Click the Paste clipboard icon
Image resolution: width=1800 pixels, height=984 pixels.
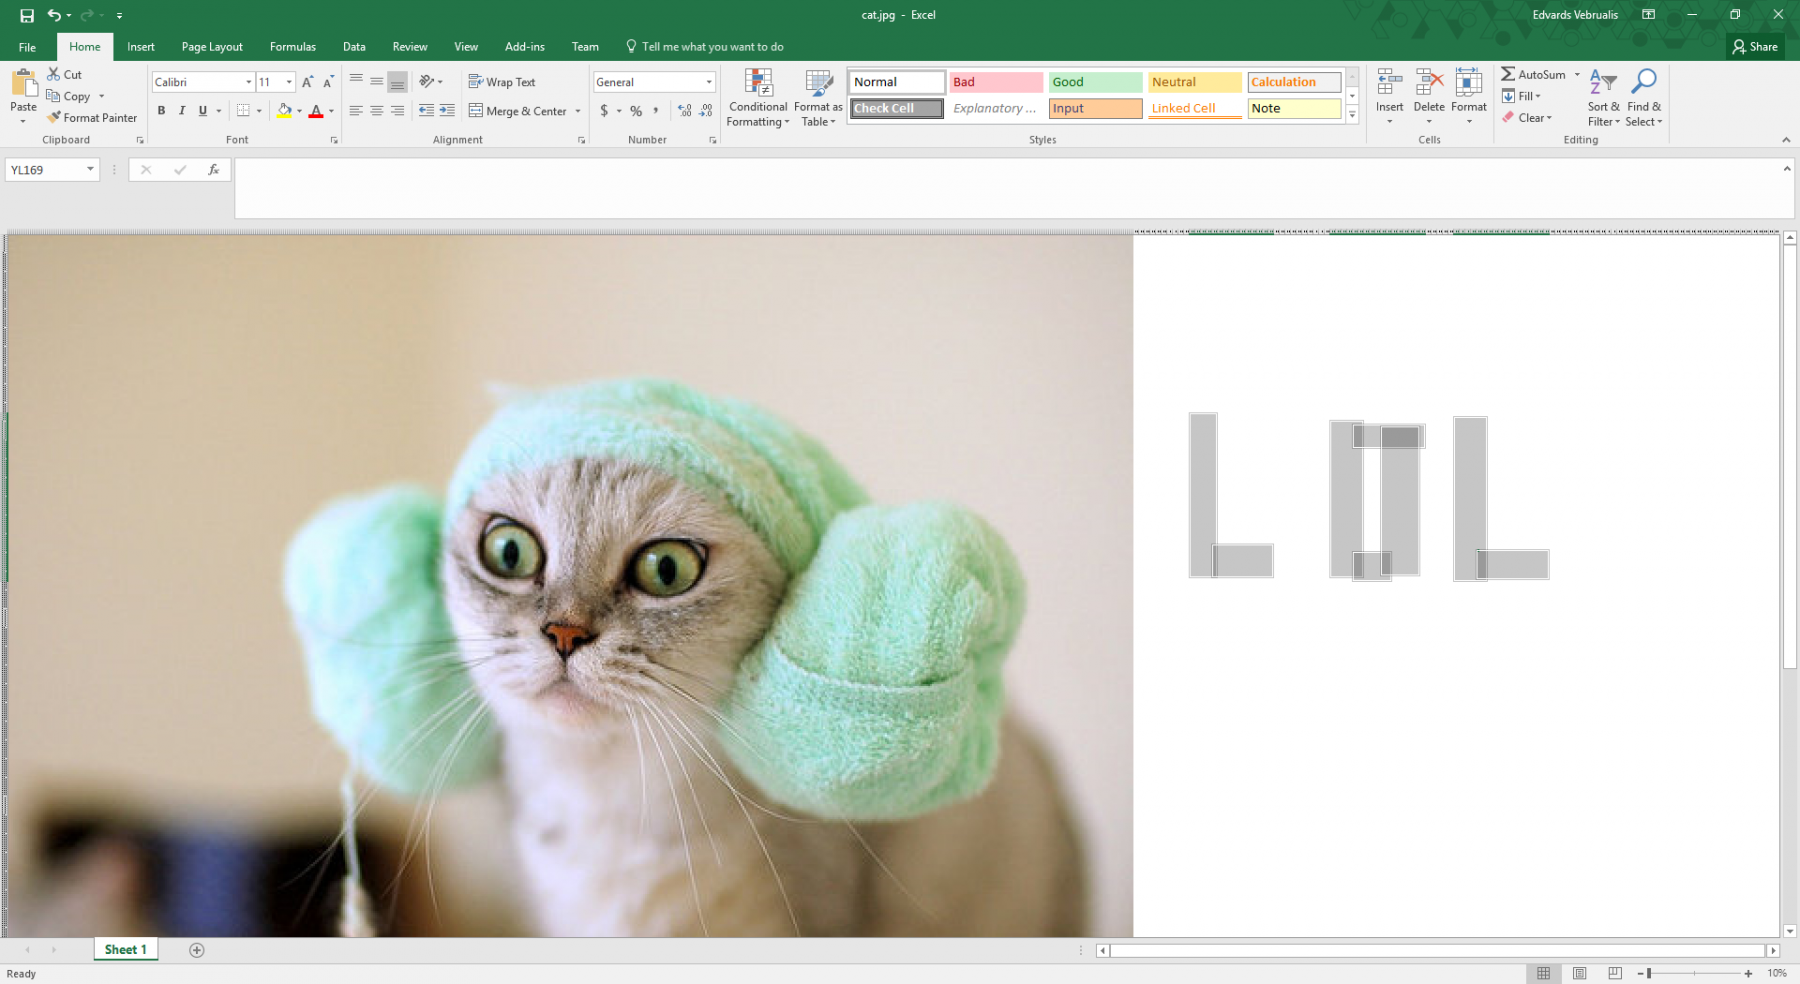click(x=23, y=83)
